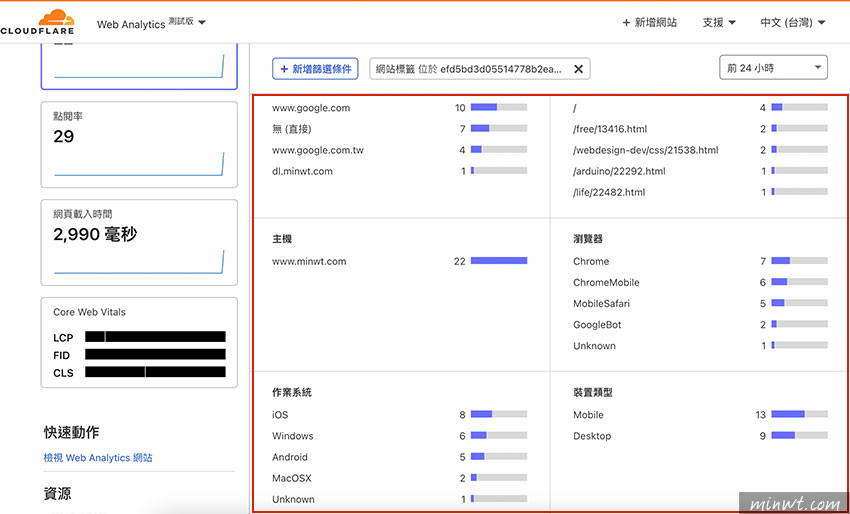The image size is (850, 514).
Task: Click the MobileSafari browser row
Action: tap(700, 304)
